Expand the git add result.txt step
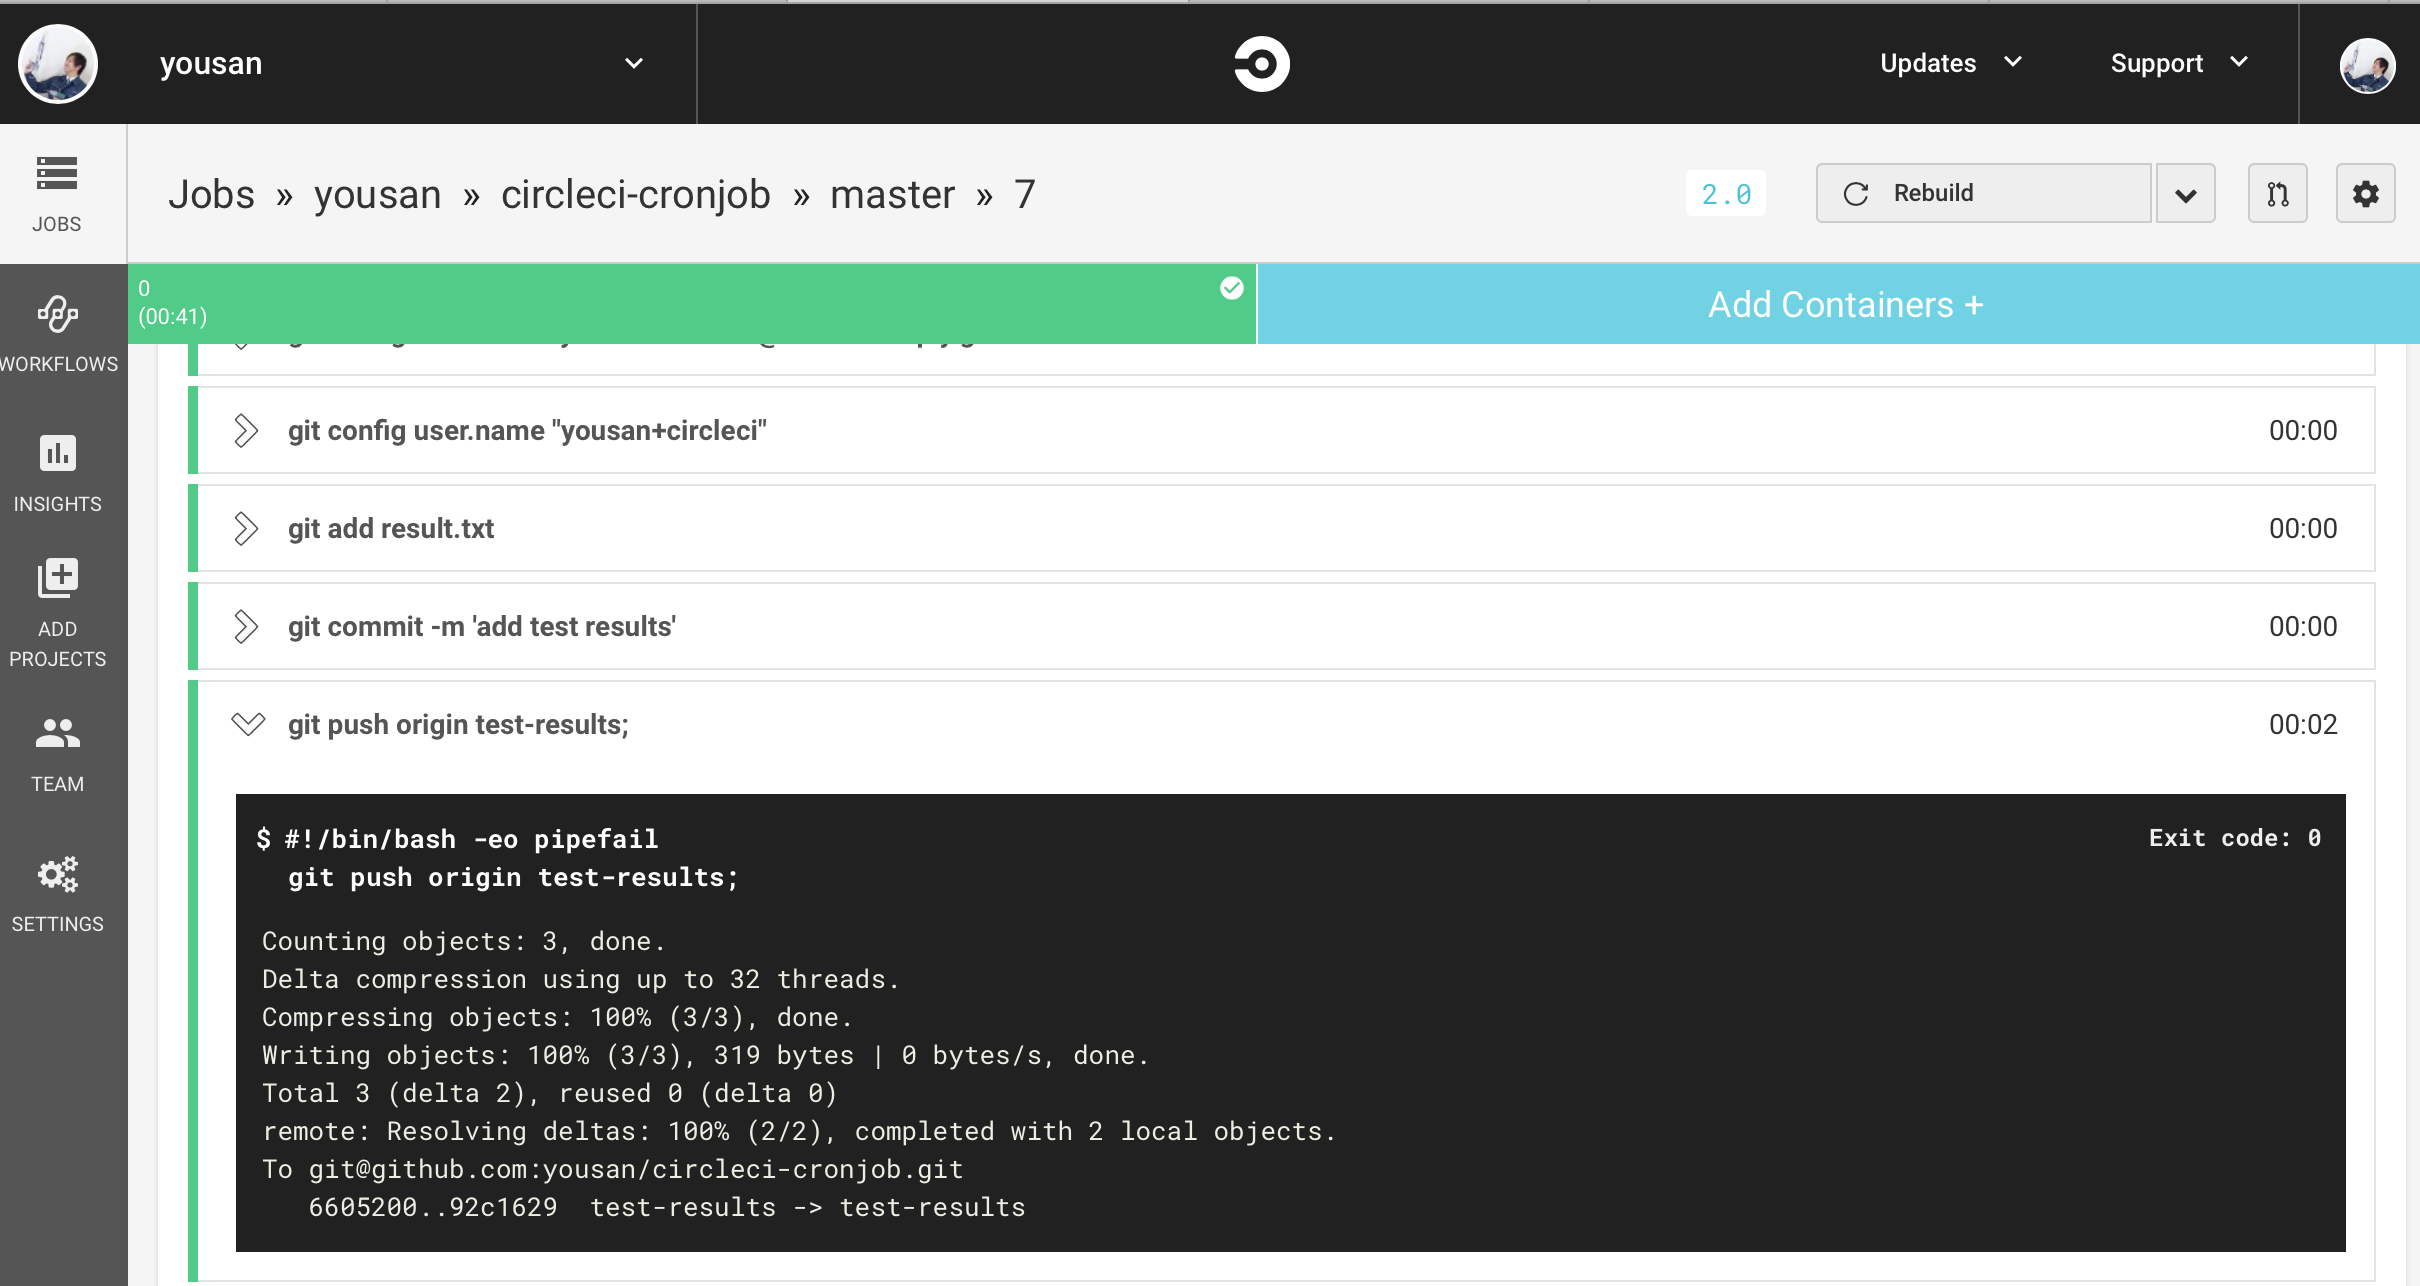Screen dimensions: 2420x1286 tap(246, 529)
